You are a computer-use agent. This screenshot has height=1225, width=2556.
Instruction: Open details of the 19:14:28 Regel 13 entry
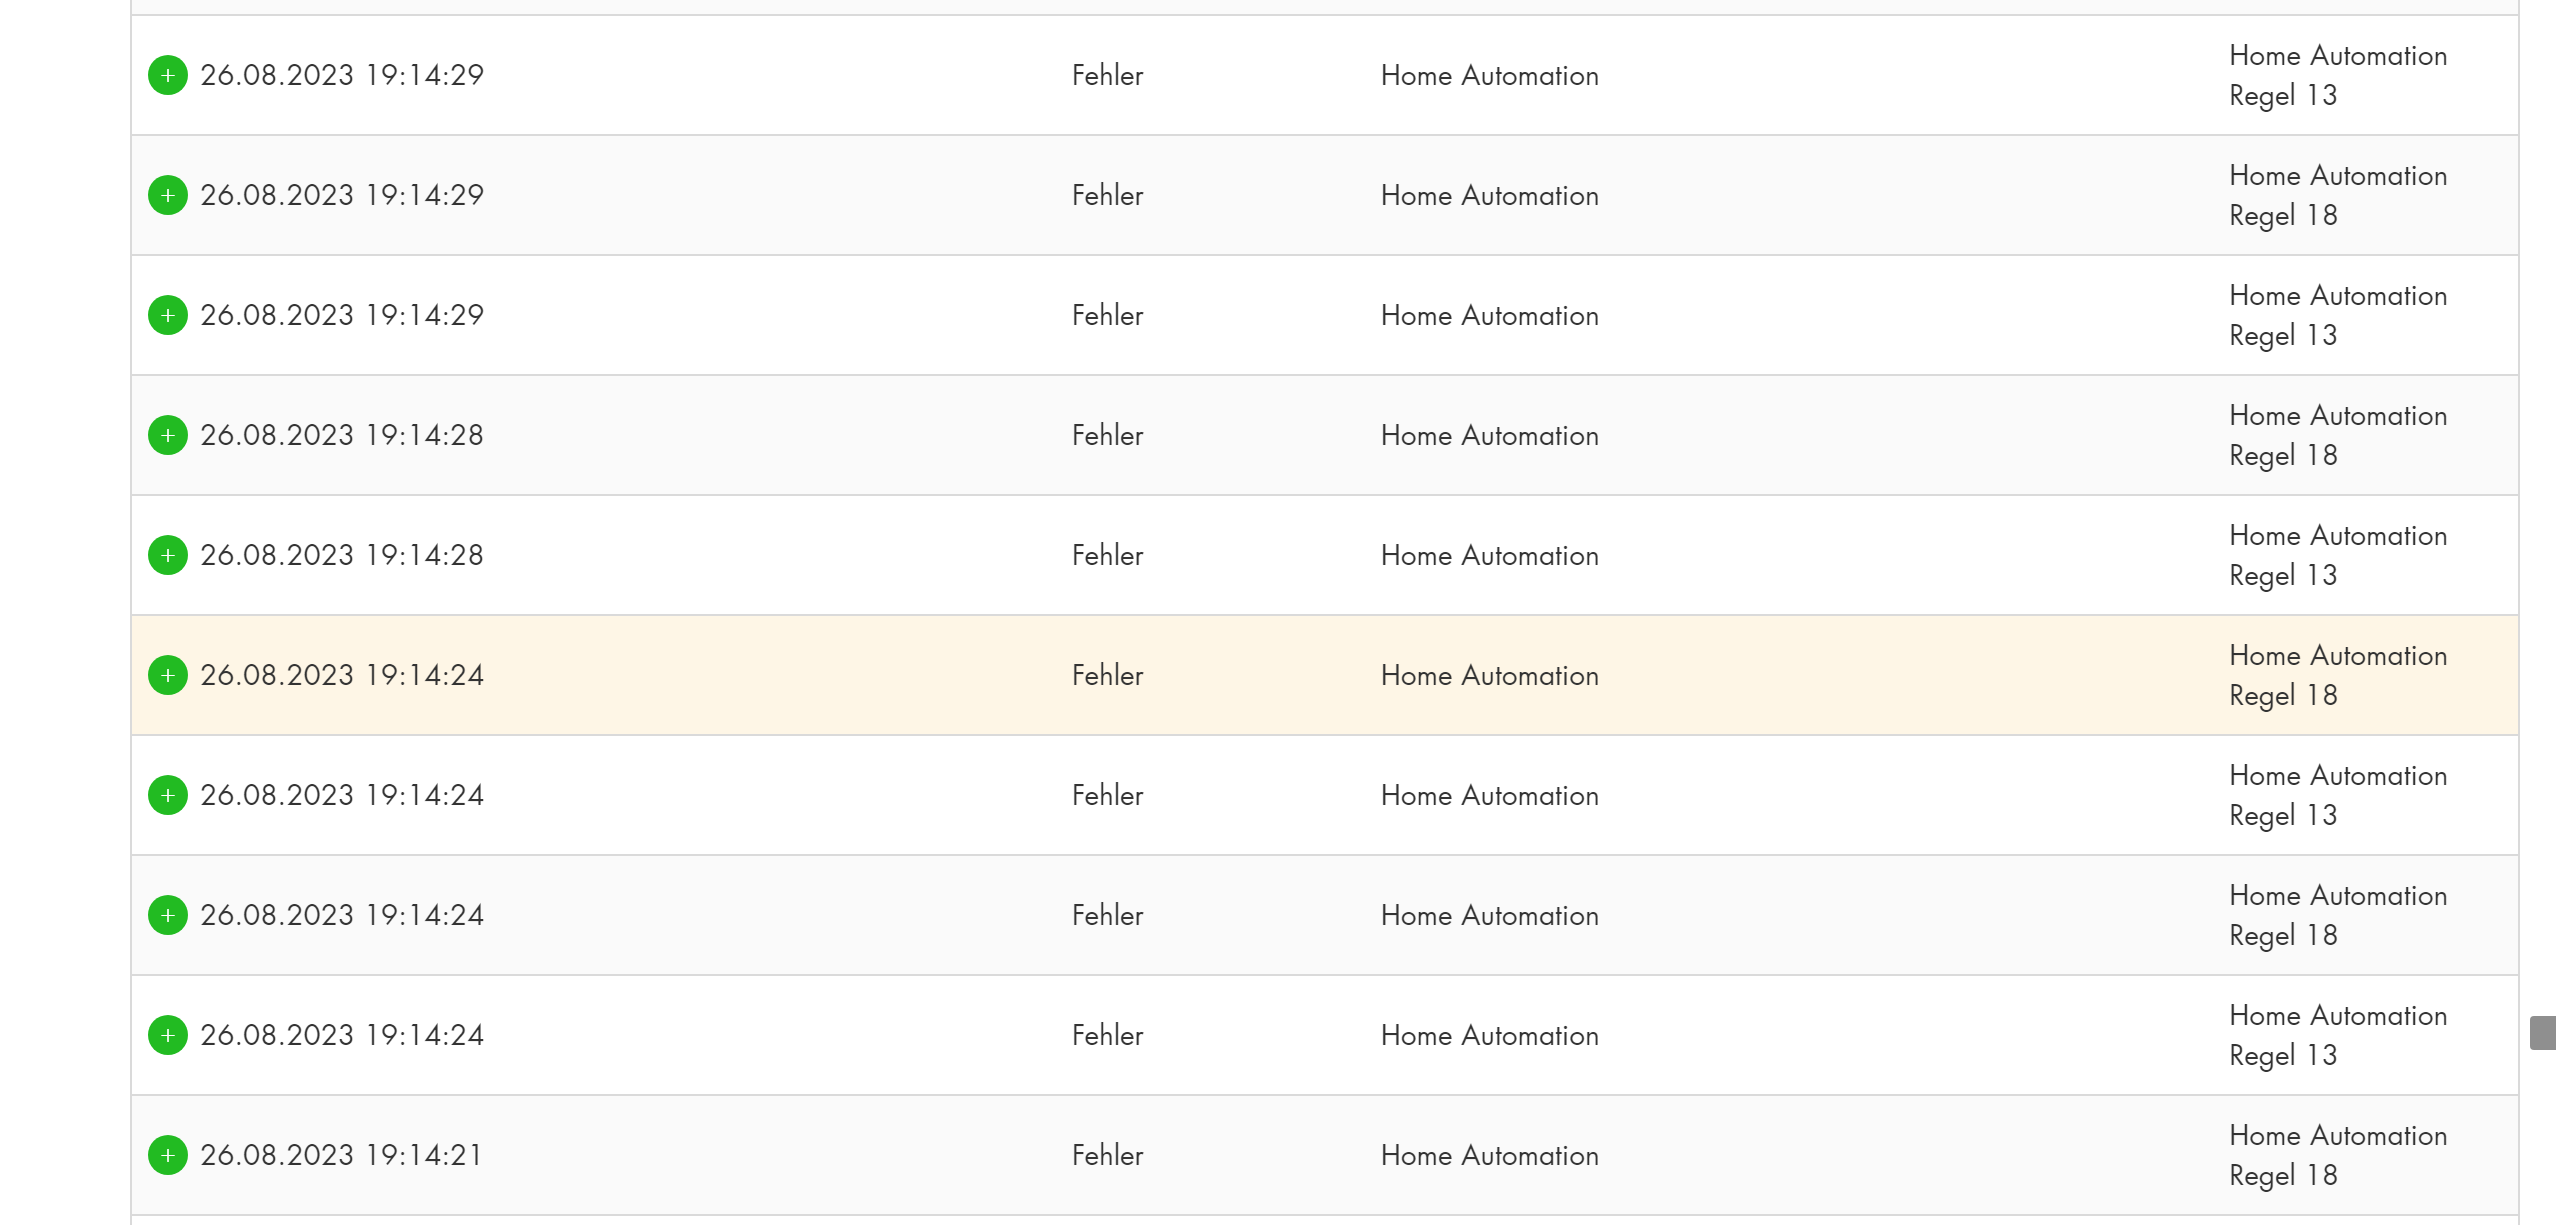(x=168, y=555)
